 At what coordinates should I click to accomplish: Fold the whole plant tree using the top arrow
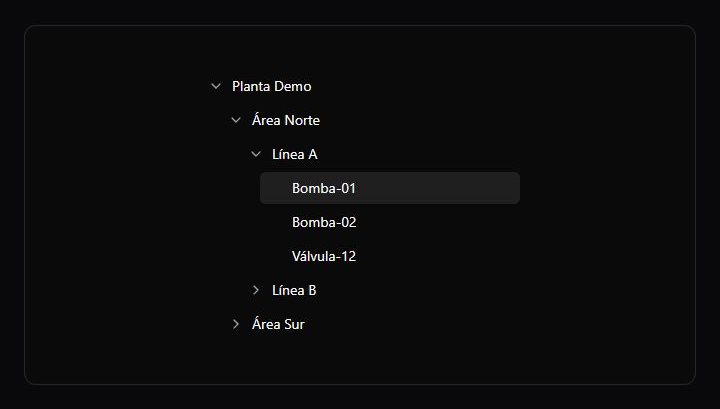coord(216,86)
